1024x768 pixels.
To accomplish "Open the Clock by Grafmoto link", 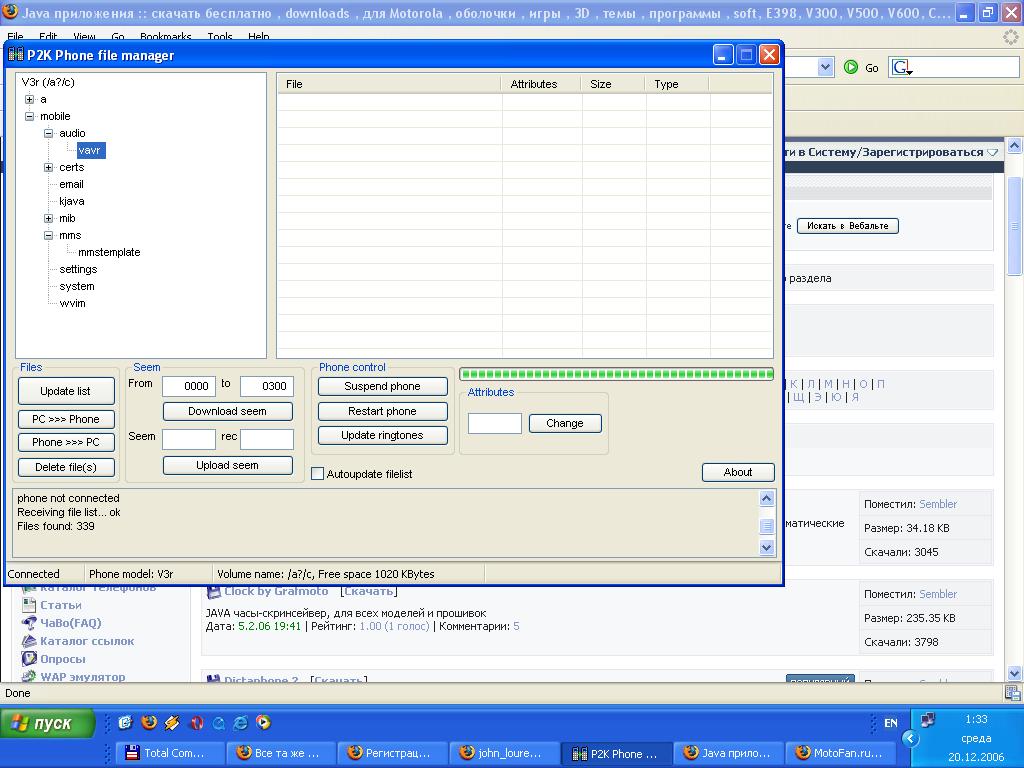I will [x=276, y=591].
